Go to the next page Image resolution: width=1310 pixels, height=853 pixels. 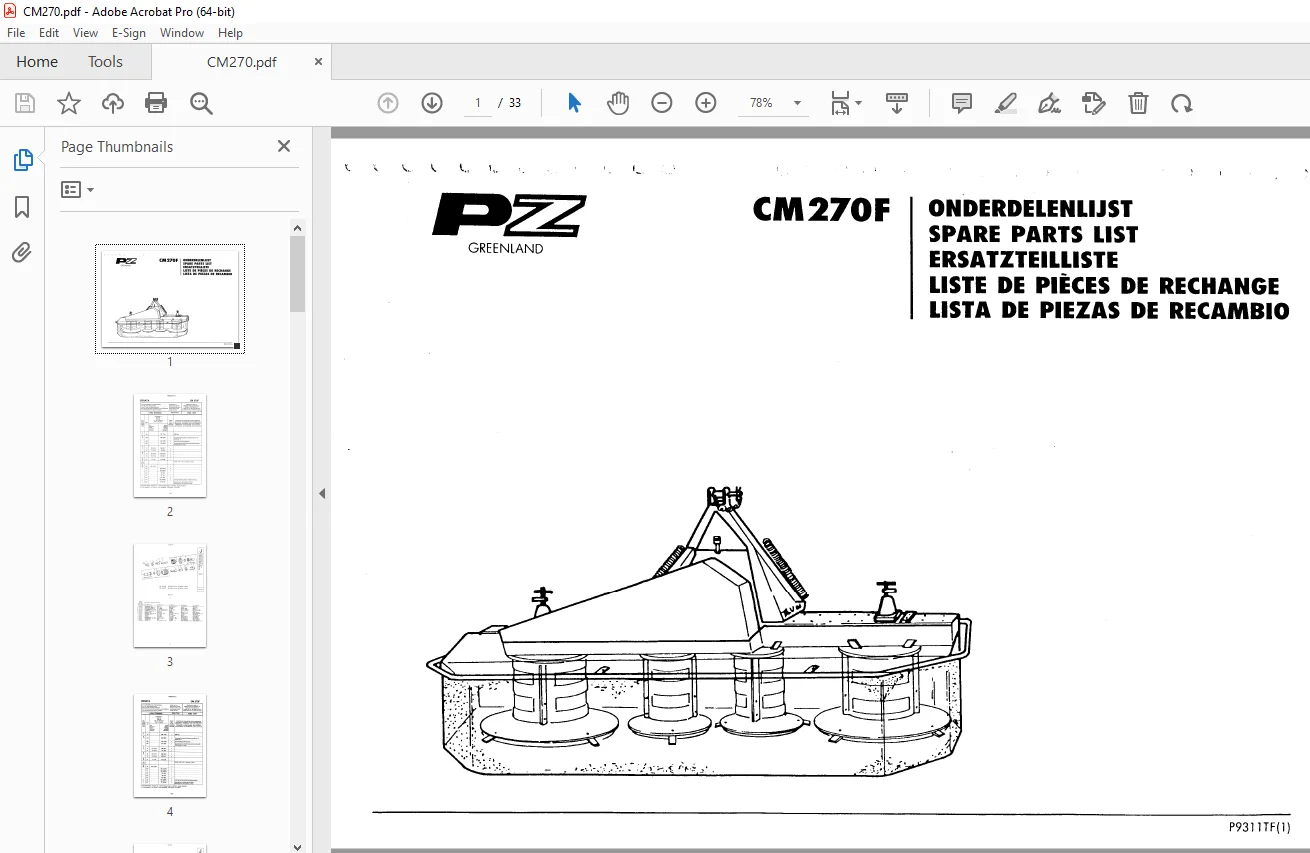tap(432, 103)
